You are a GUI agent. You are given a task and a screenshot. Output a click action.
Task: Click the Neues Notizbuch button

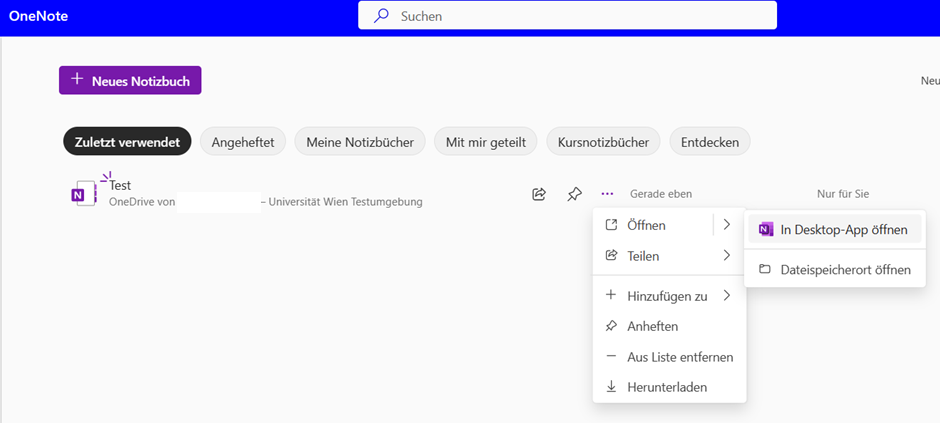pyautogui.click(x=130, y=81)
